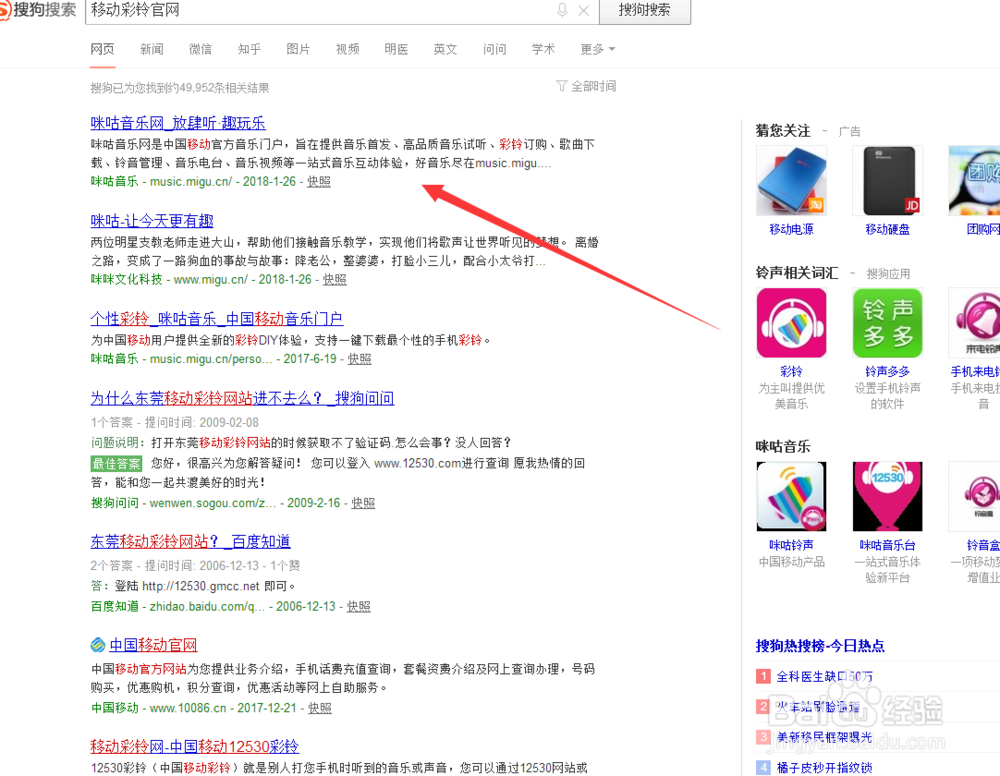Click the 团购网 ad thumbnail
Screen dimensions: 1000x776
pos(974,180)
